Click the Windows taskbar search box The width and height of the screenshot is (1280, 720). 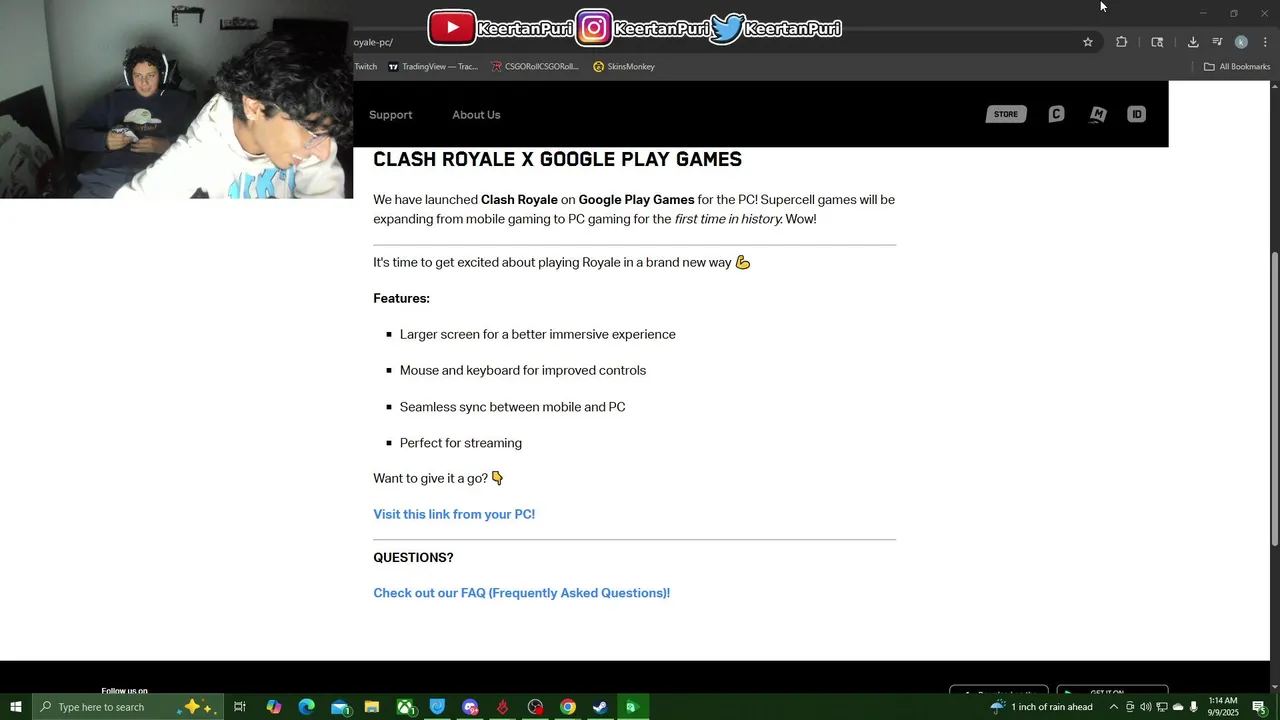pos(126,707)
